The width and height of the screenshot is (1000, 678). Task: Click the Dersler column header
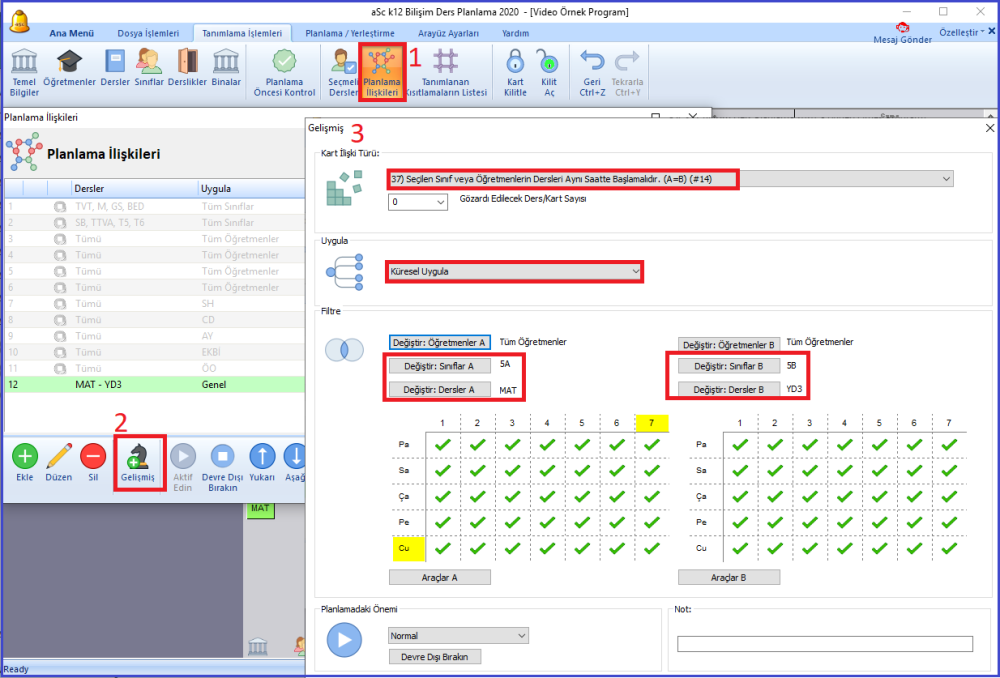pos(135,189)
